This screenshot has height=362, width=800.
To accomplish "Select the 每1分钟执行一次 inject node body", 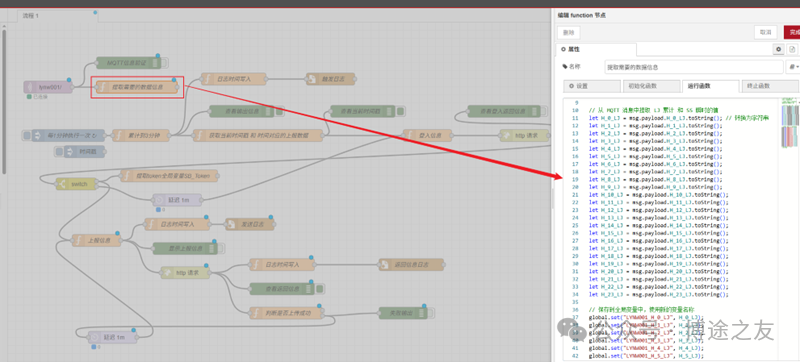I will 68,135.
